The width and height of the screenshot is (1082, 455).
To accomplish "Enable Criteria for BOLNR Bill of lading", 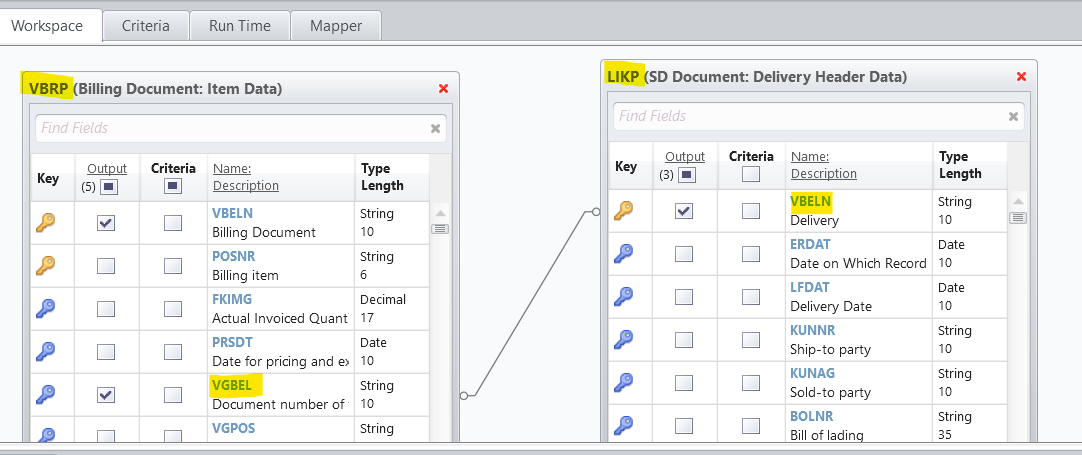I will click(751, 426).
